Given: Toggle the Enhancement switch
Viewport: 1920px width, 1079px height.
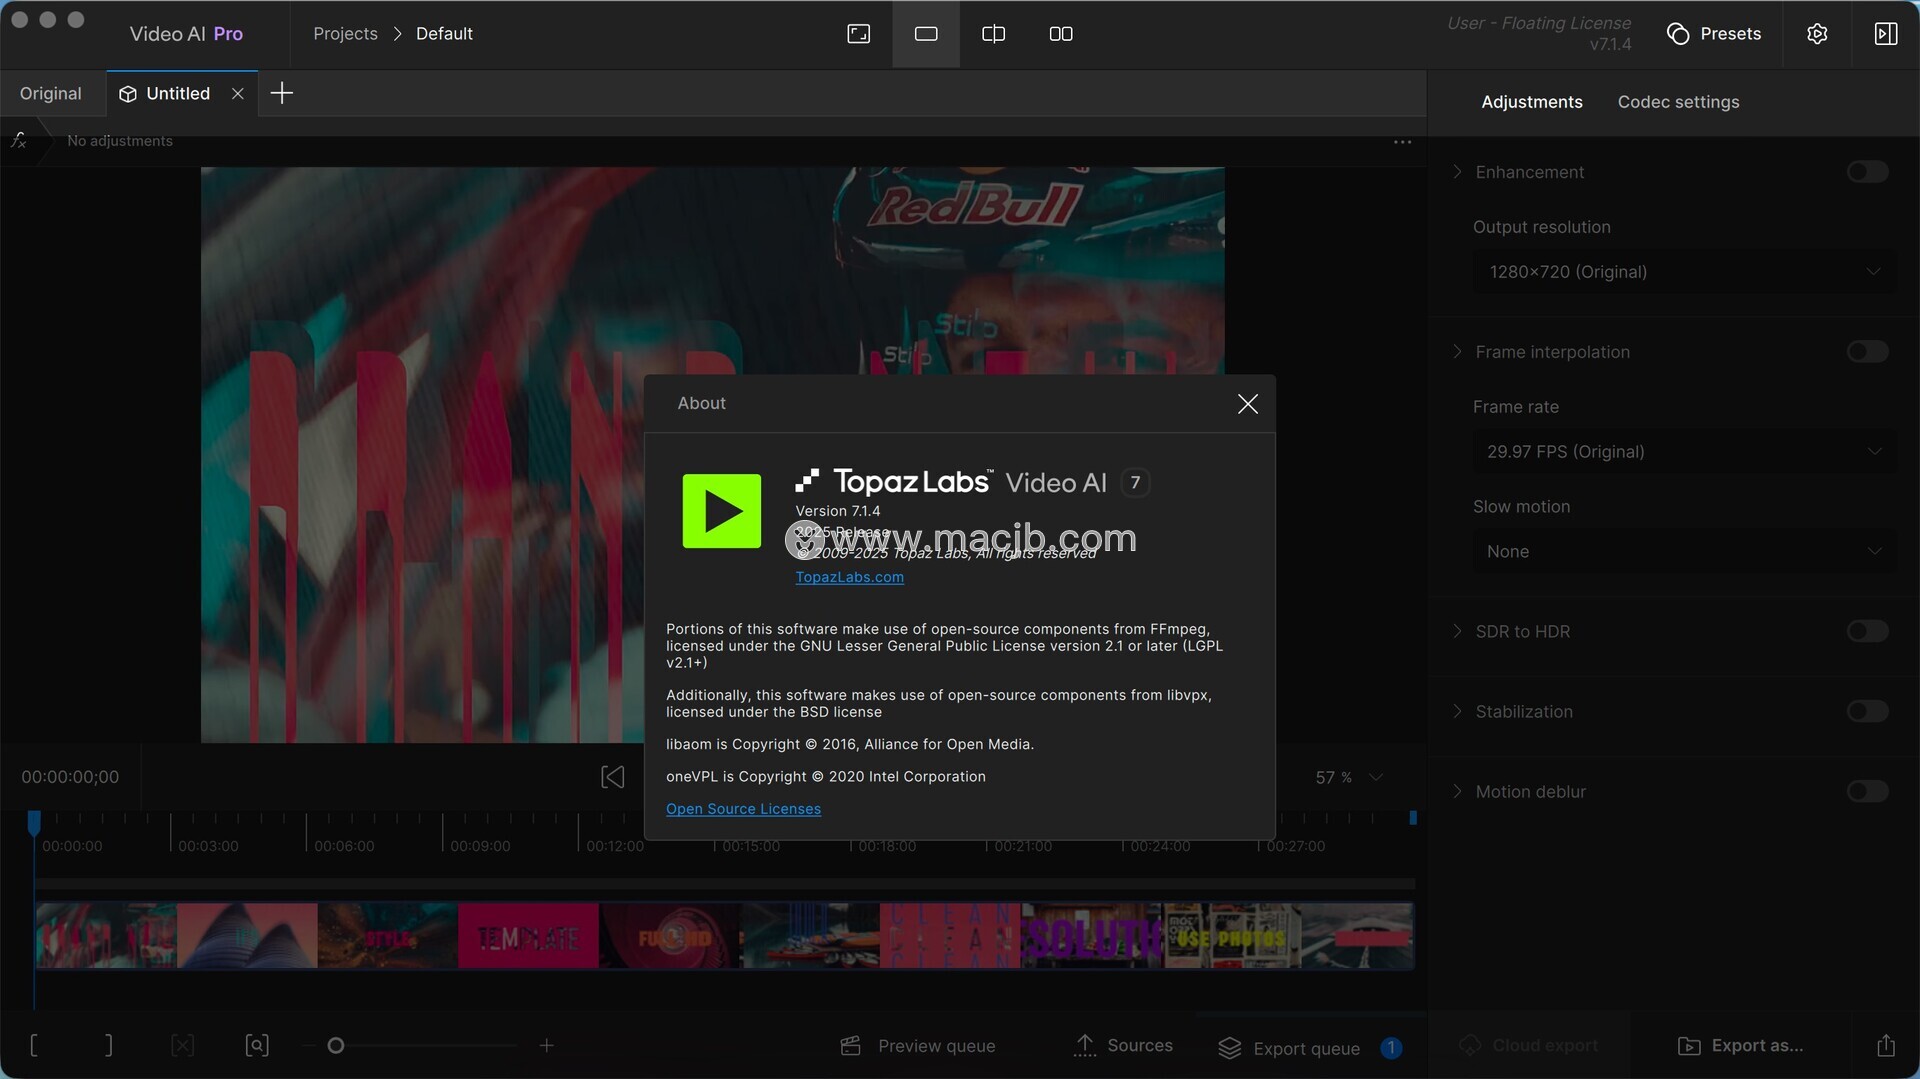Looking at the screenshot, I should pyautogui.click(x=1867, y=172).
